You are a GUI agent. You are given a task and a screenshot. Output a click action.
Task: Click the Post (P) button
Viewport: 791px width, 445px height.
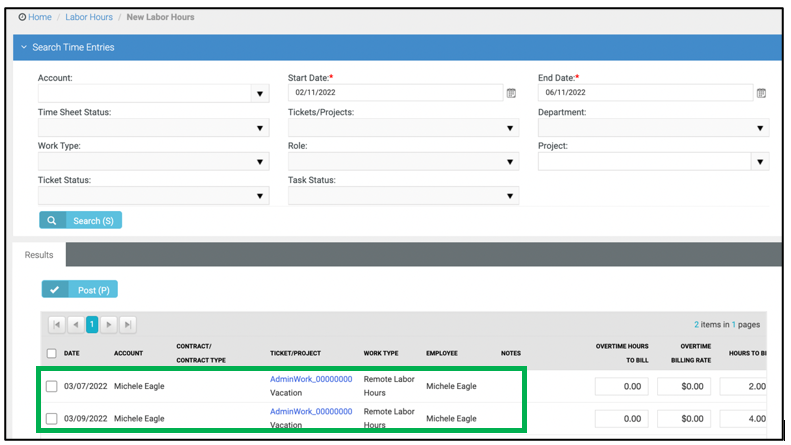pyautogui.click(x=79, y=289)
